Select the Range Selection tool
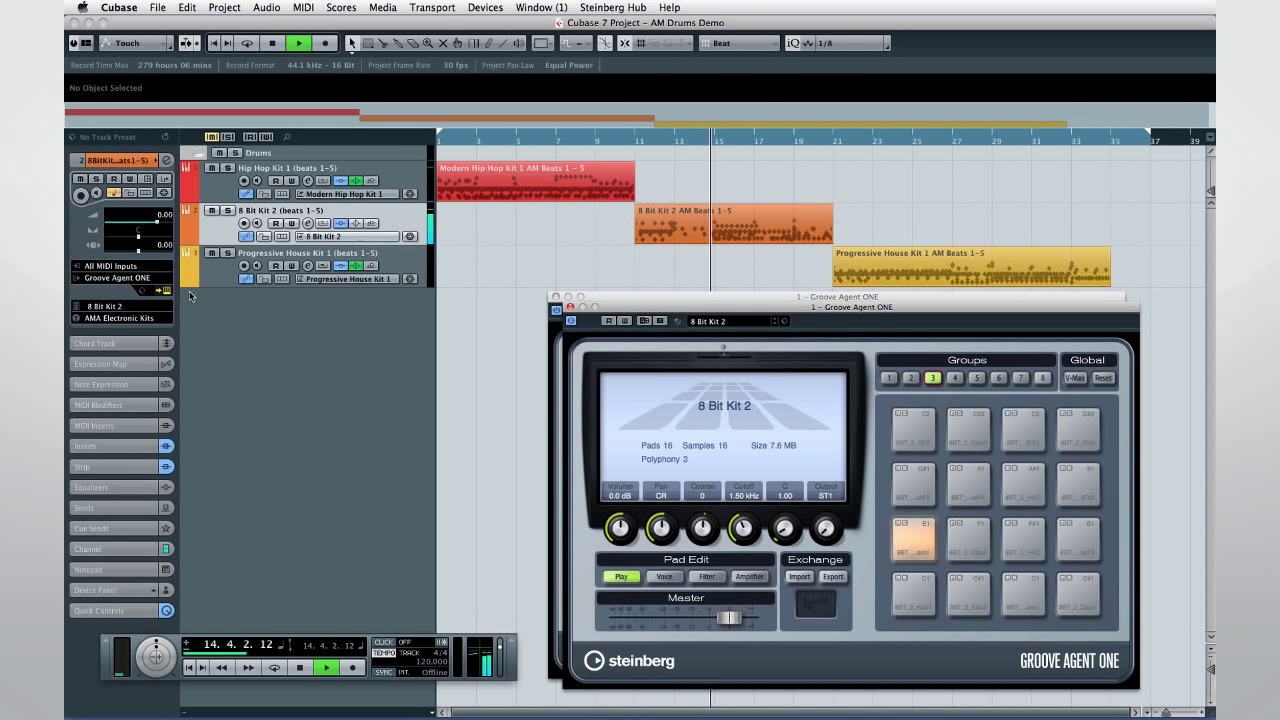1280x720 pixels. 368,43
